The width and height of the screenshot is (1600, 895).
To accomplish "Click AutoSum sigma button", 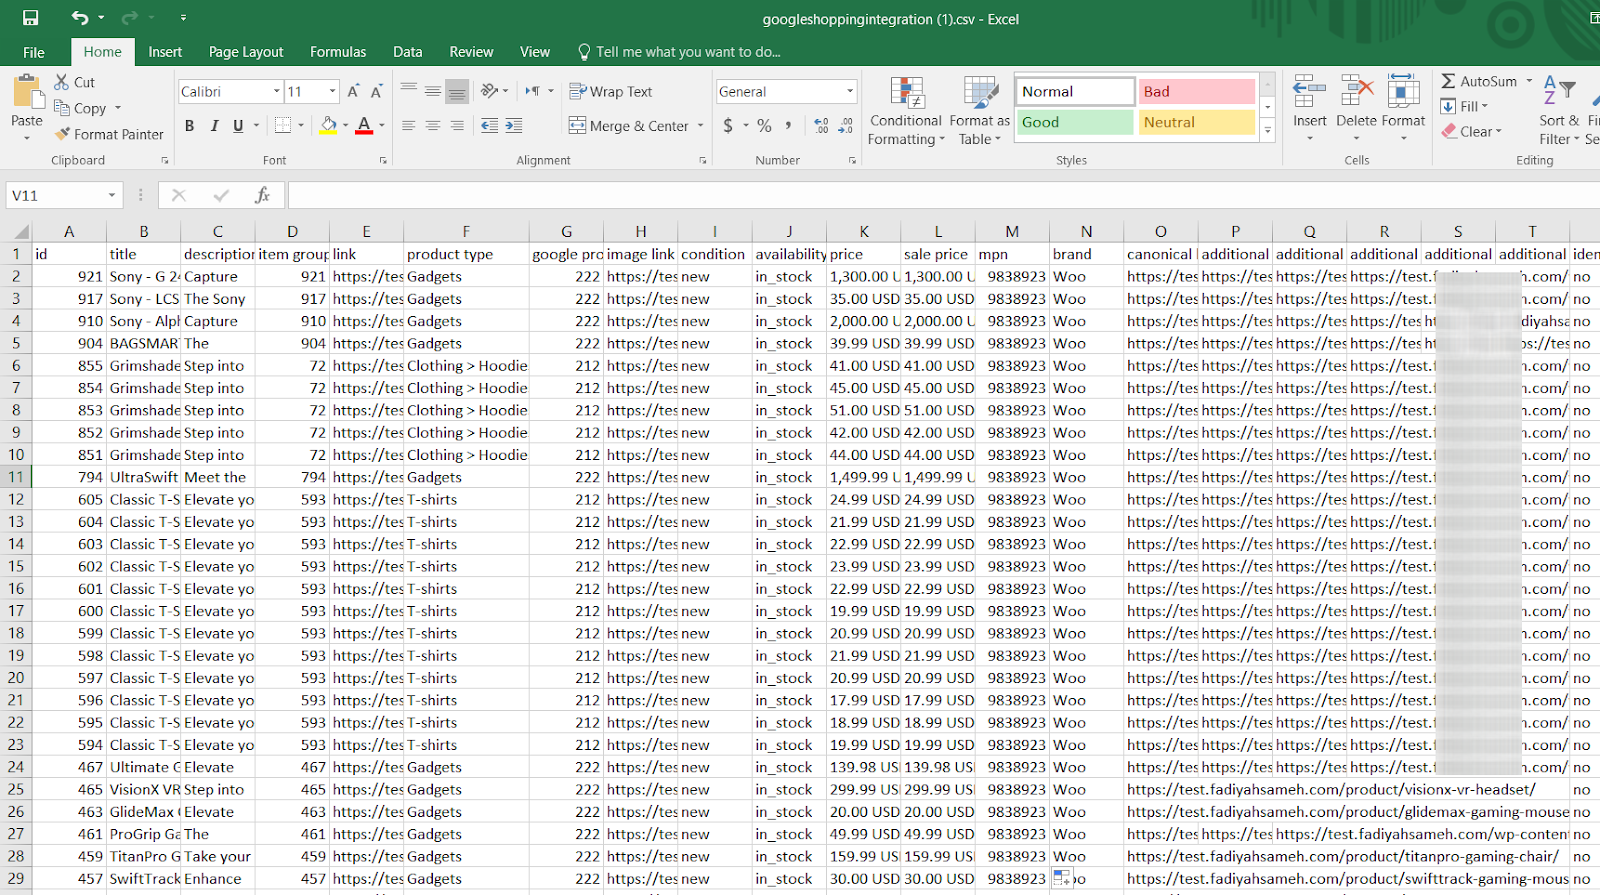I will click(x=1479, y=81).
